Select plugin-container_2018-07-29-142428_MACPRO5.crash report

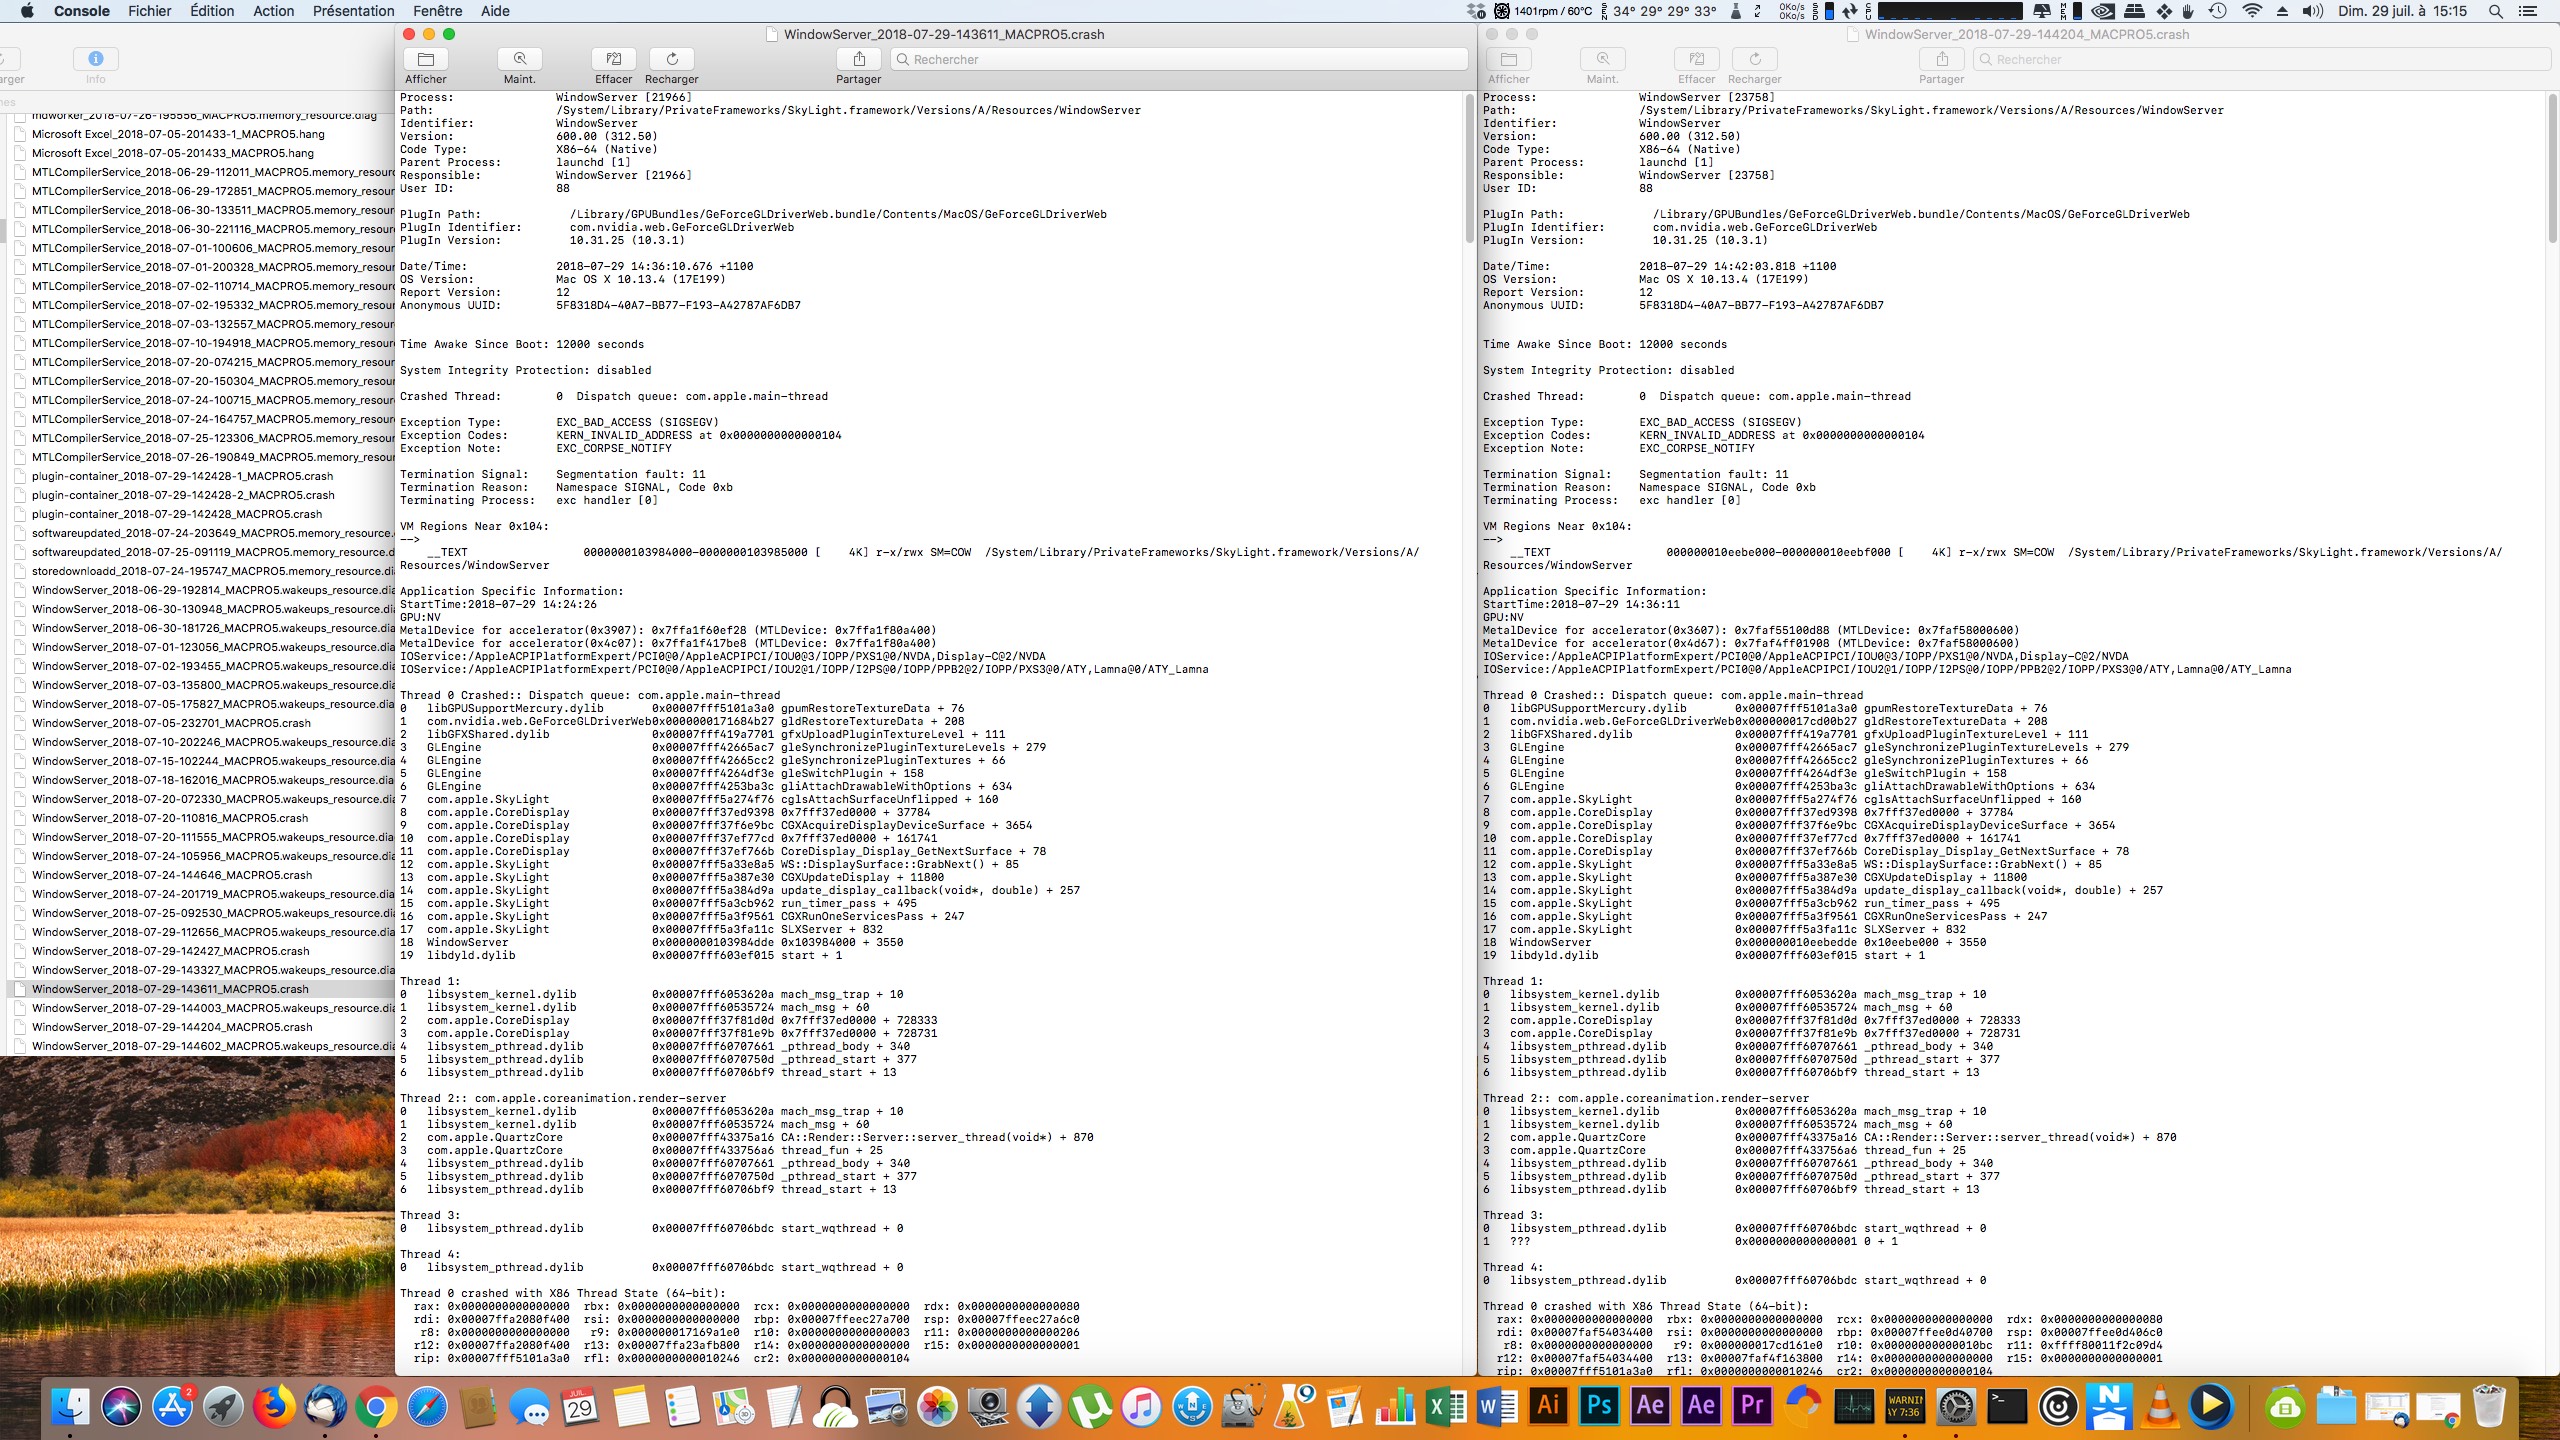[x=177, y=514]
